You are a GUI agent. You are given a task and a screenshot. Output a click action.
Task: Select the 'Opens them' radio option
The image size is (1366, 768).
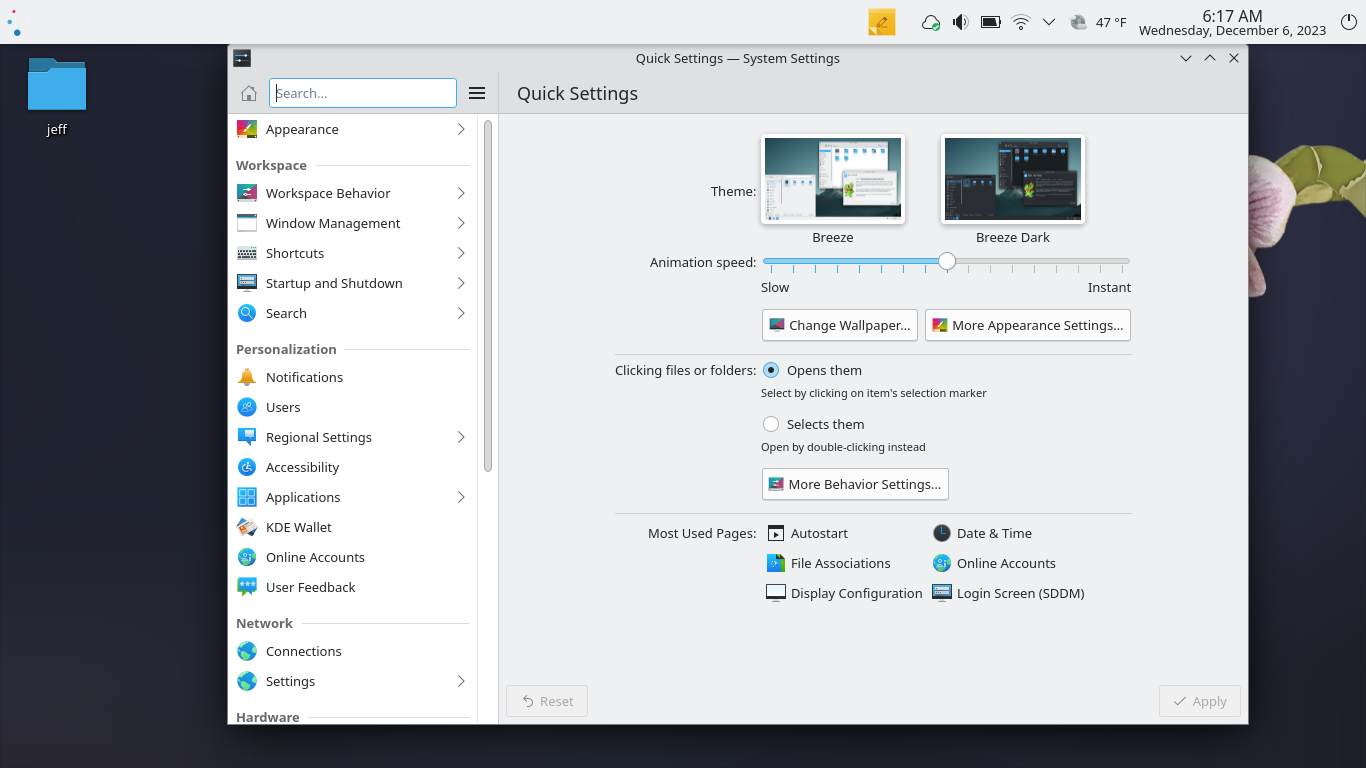point(771,370)
